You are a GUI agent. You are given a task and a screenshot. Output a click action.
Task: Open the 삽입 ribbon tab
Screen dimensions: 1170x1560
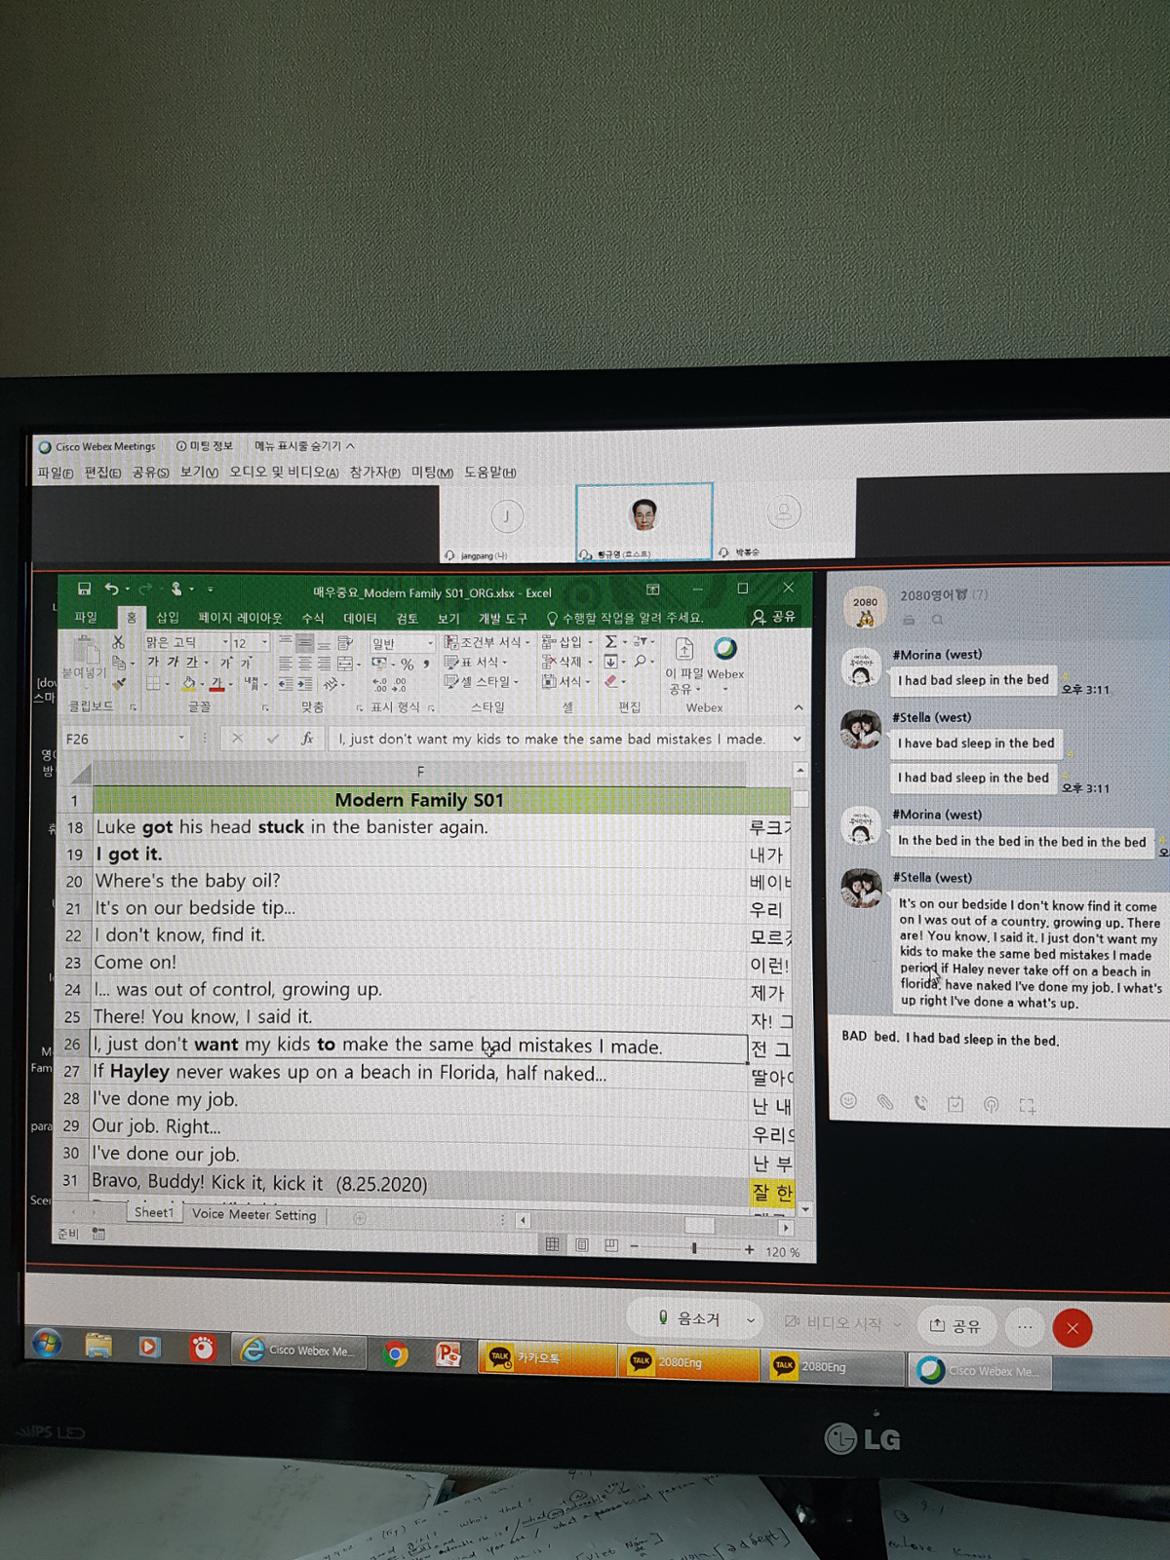tap(168, 618)
